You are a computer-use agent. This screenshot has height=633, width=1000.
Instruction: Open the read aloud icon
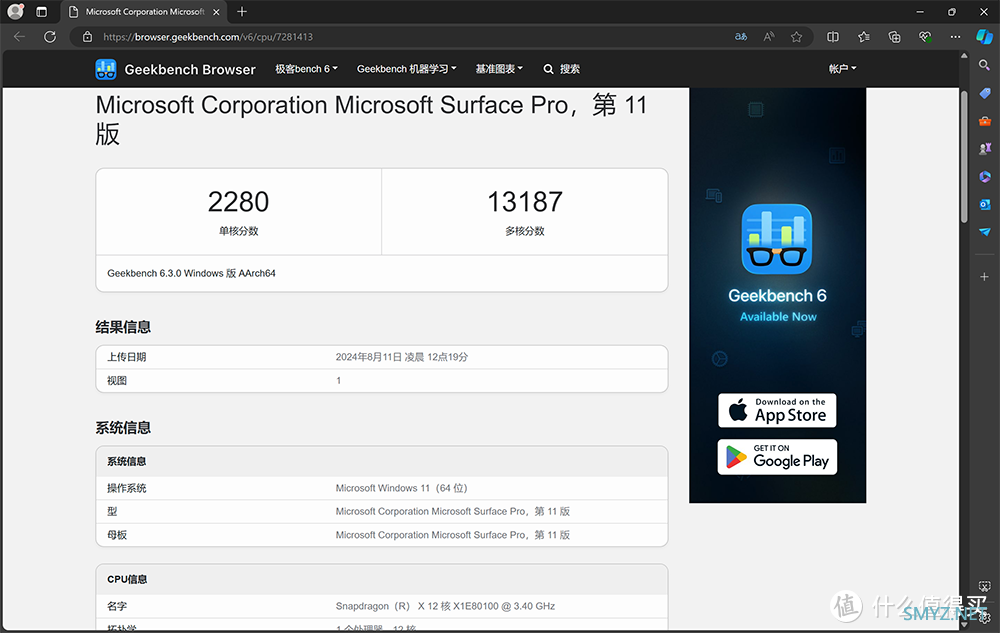769,37
